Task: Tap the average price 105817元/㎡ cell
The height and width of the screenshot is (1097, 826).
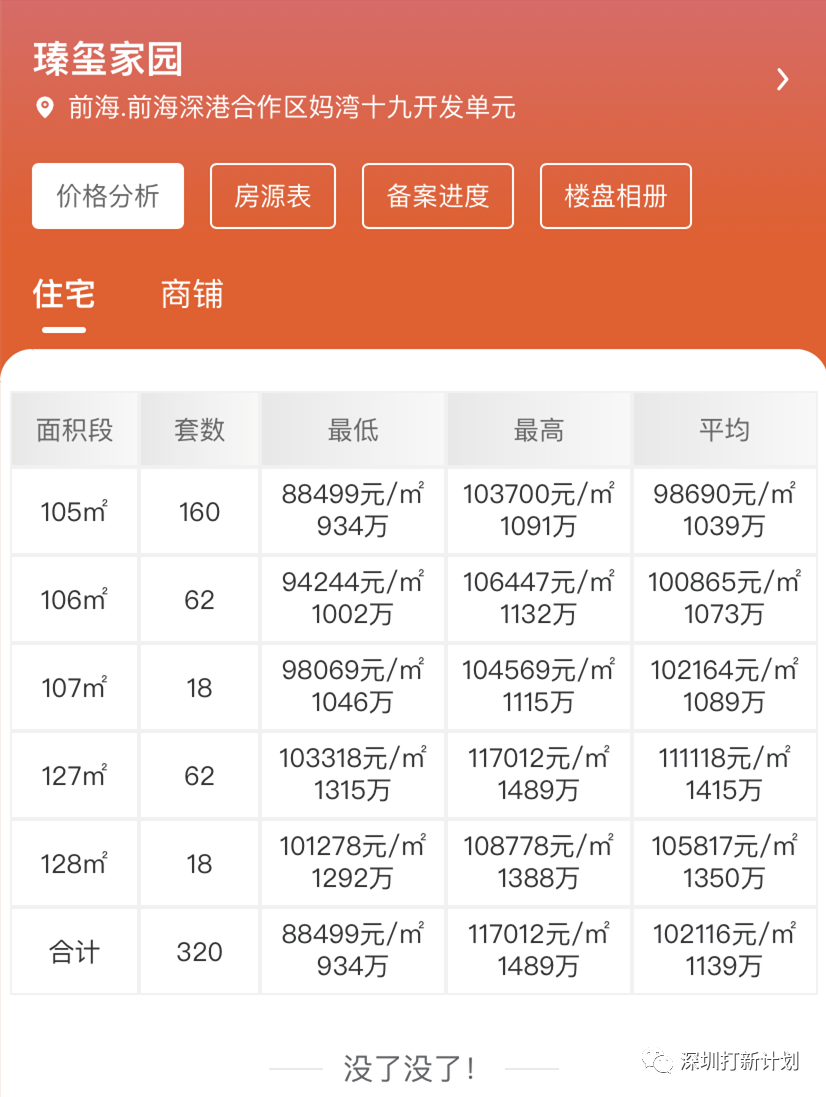Action: click(x=725, y=864)
